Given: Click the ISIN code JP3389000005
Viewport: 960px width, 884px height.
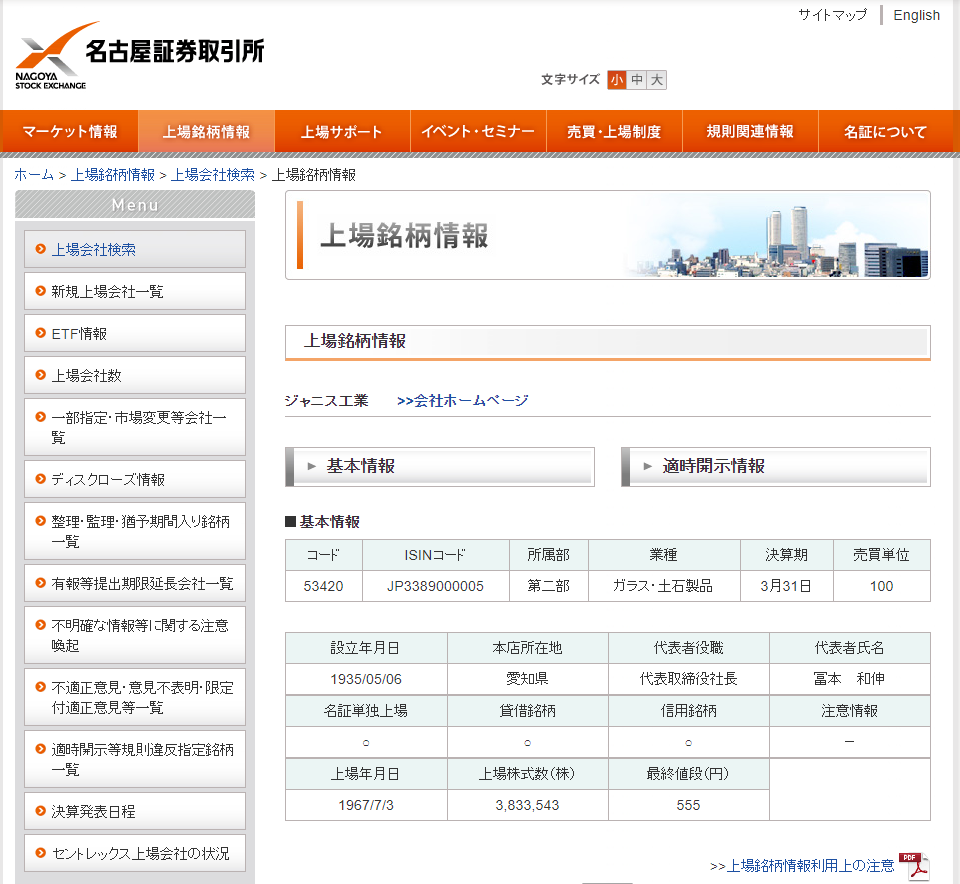Looking at the screenshot, I should pos(435,586).
